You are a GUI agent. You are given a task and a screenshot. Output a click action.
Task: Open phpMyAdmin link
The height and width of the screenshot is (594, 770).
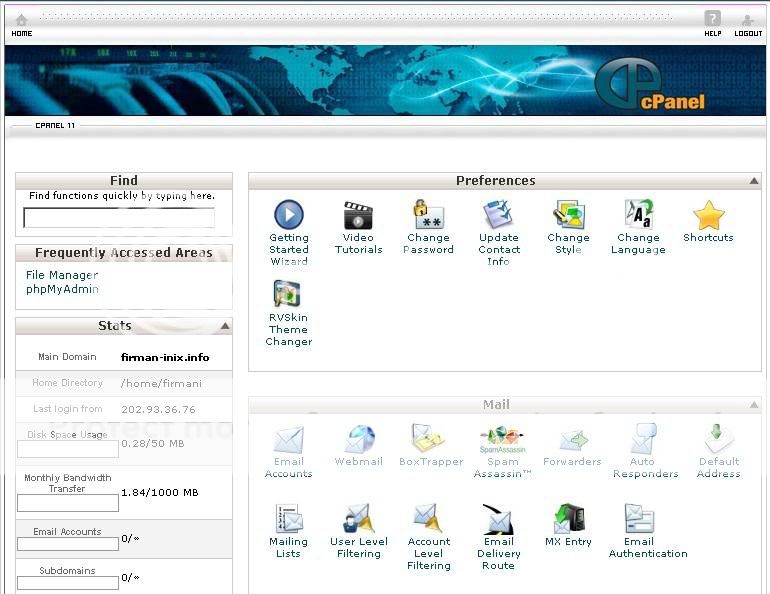point(62,289)
